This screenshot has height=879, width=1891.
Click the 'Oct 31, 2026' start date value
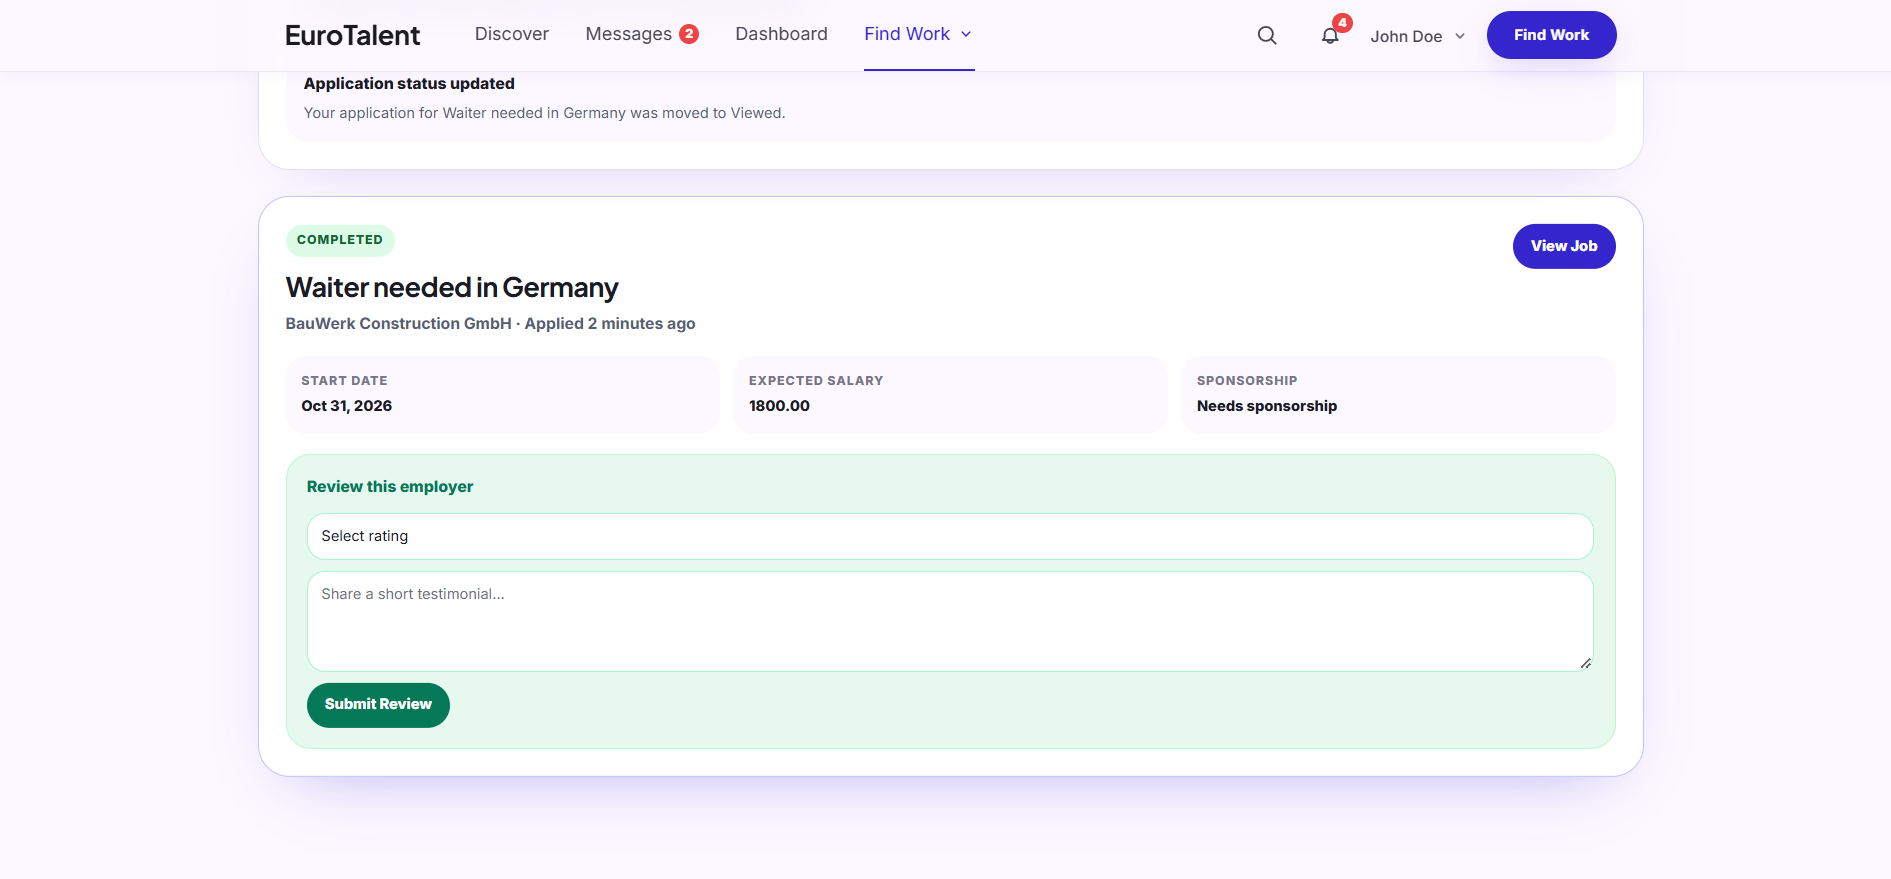click(347, 406)
